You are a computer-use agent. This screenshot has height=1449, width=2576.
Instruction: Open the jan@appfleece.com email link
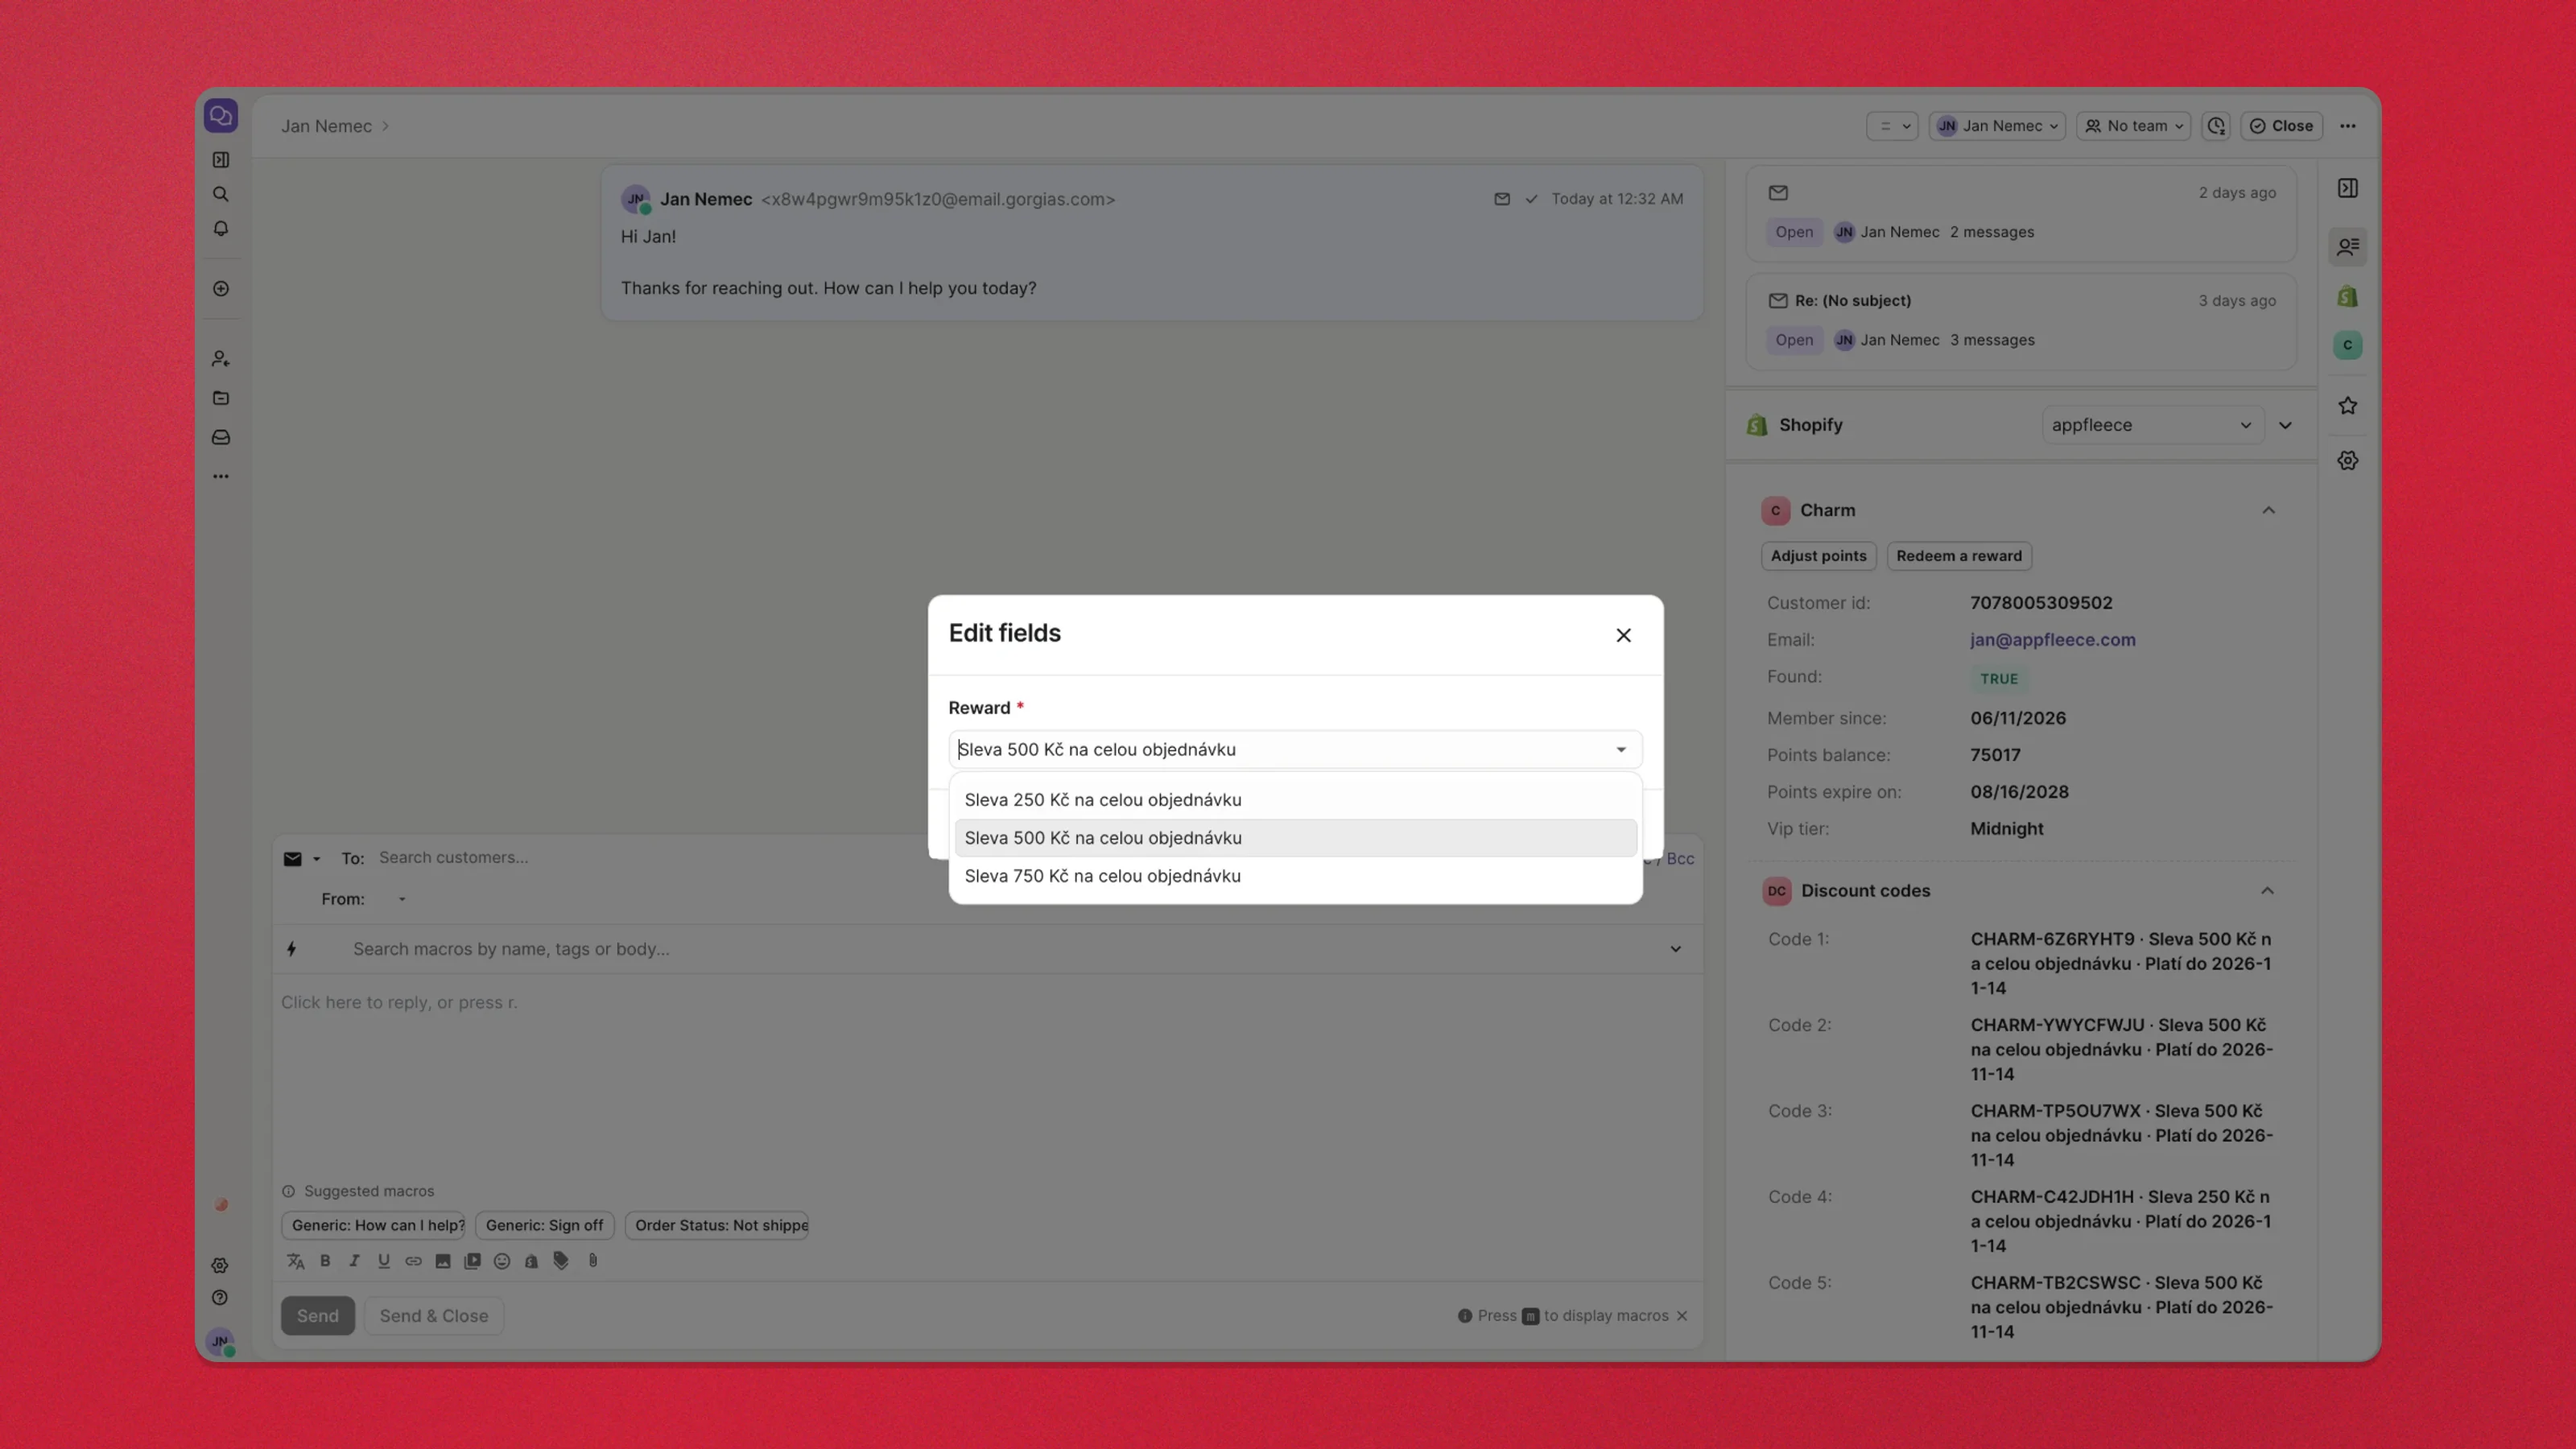pyautogui.click(x=2052, y=640)
